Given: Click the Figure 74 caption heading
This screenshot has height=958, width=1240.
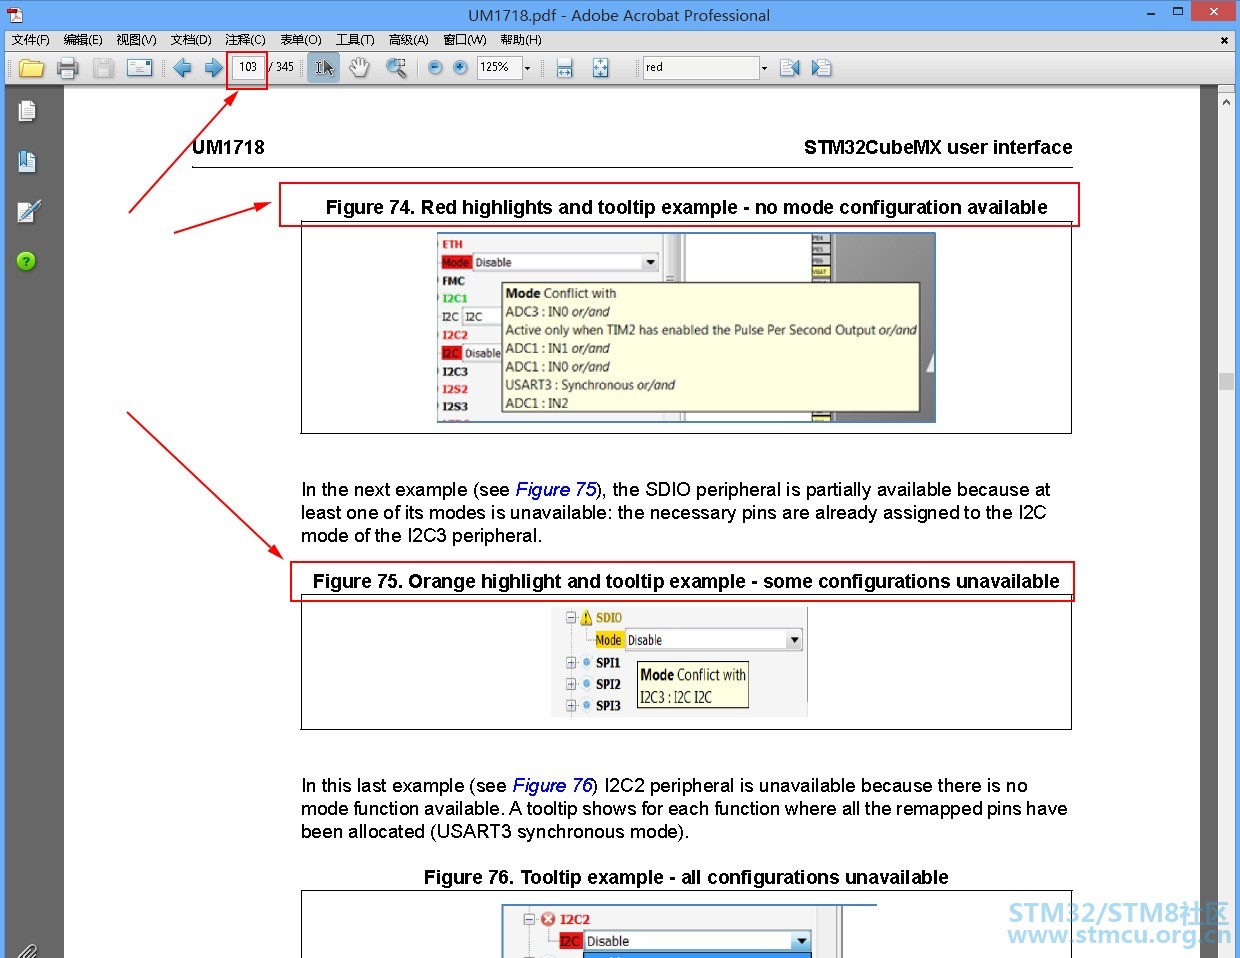Looking at the screenshot, I should coord(687,207).
